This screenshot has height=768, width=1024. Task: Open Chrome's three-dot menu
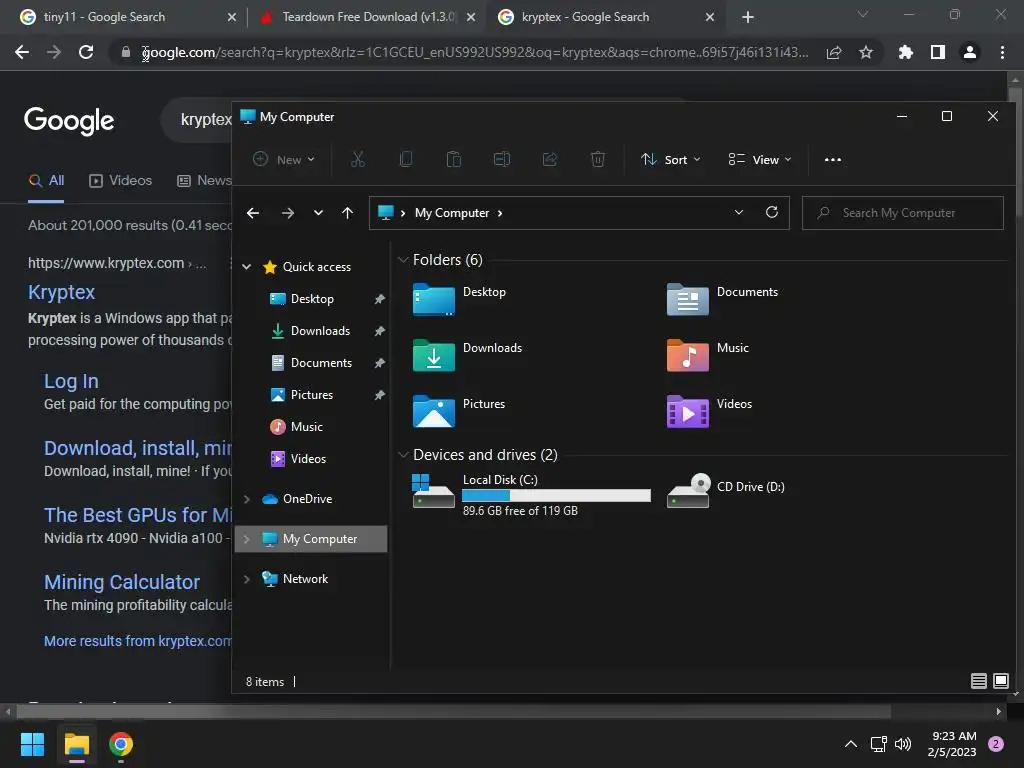coord(1002,52)
